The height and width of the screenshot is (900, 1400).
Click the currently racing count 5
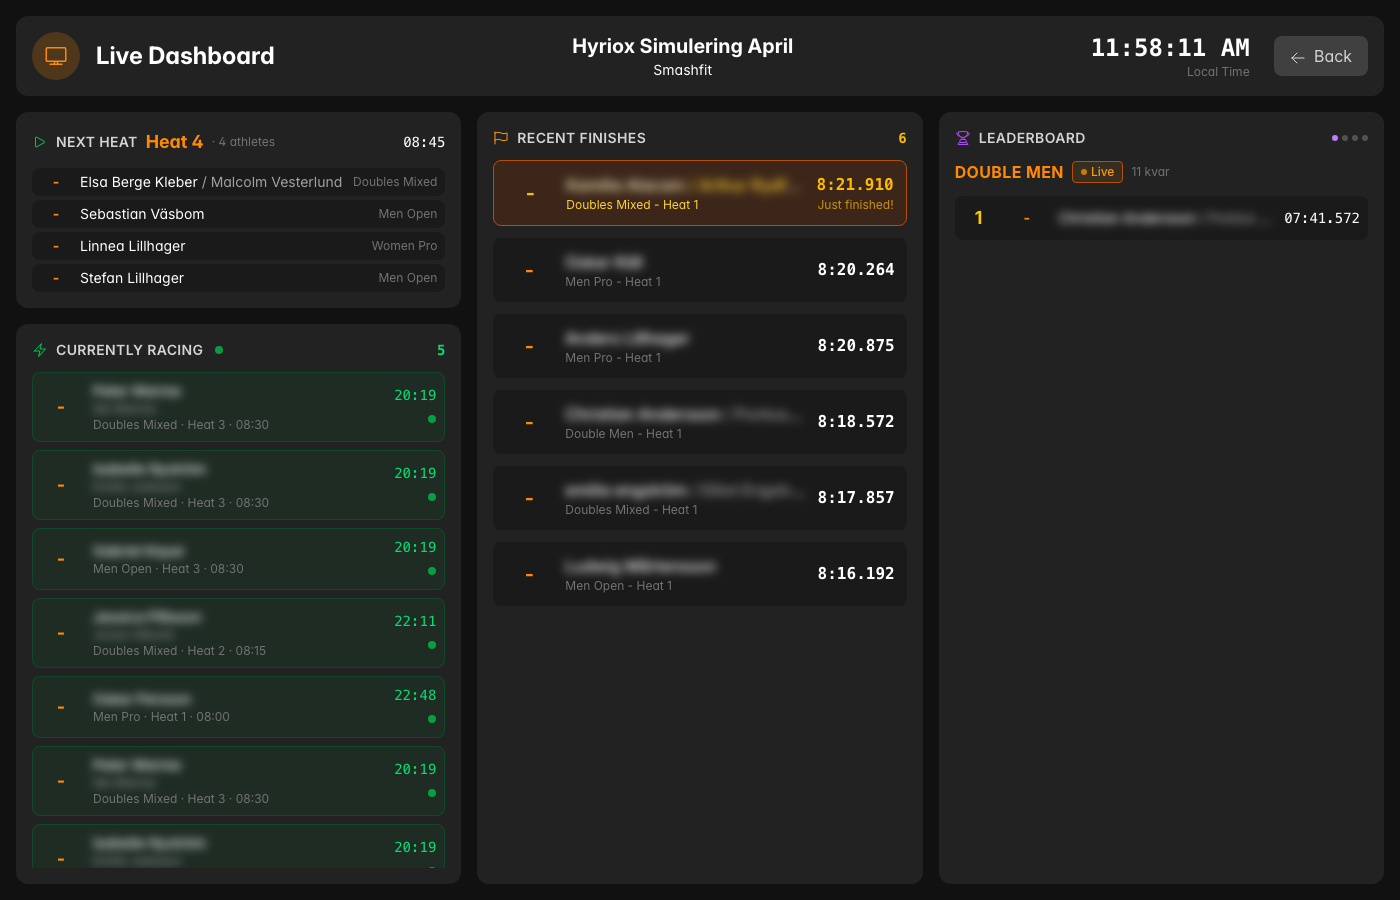click(441, 350)
